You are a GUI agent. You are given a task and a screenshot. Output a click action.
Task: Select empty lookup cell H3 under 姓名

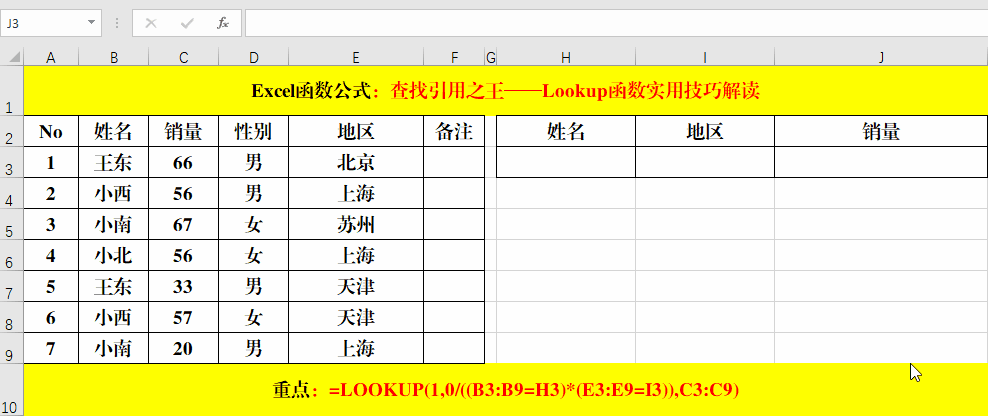click(566, 162)
